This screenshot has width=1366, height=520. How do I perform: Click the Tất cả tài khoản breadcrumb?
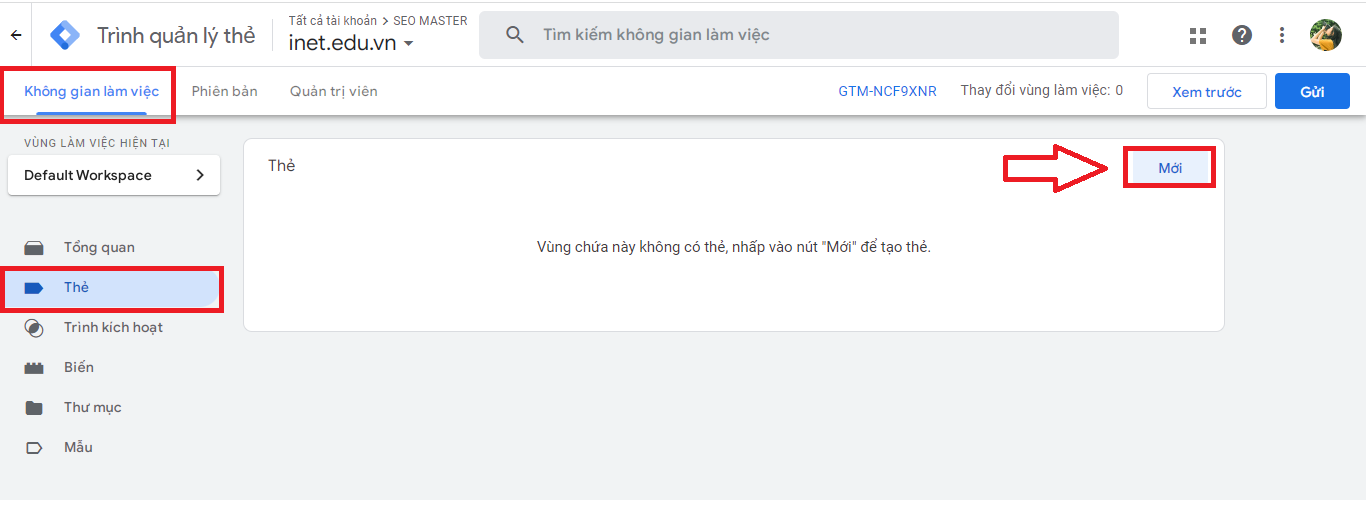coord(333,20)
